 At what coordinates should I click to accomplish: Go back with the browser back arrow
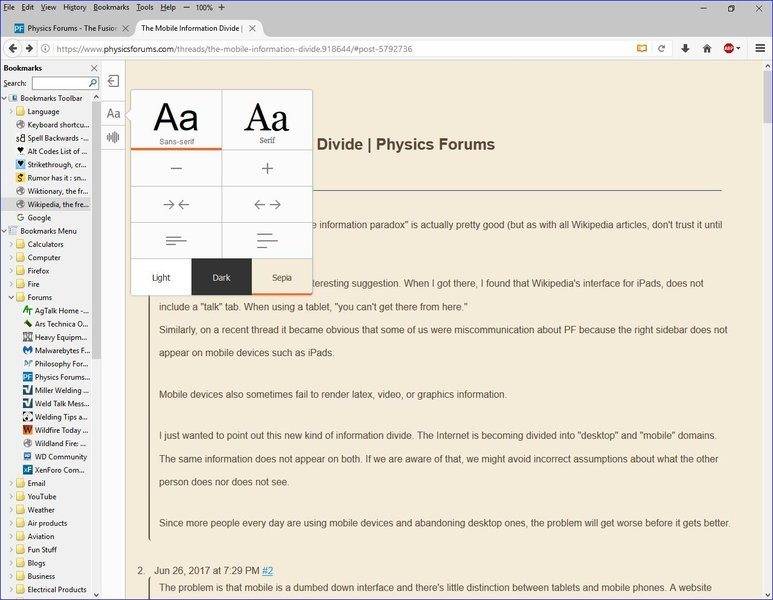coord(13,48)
